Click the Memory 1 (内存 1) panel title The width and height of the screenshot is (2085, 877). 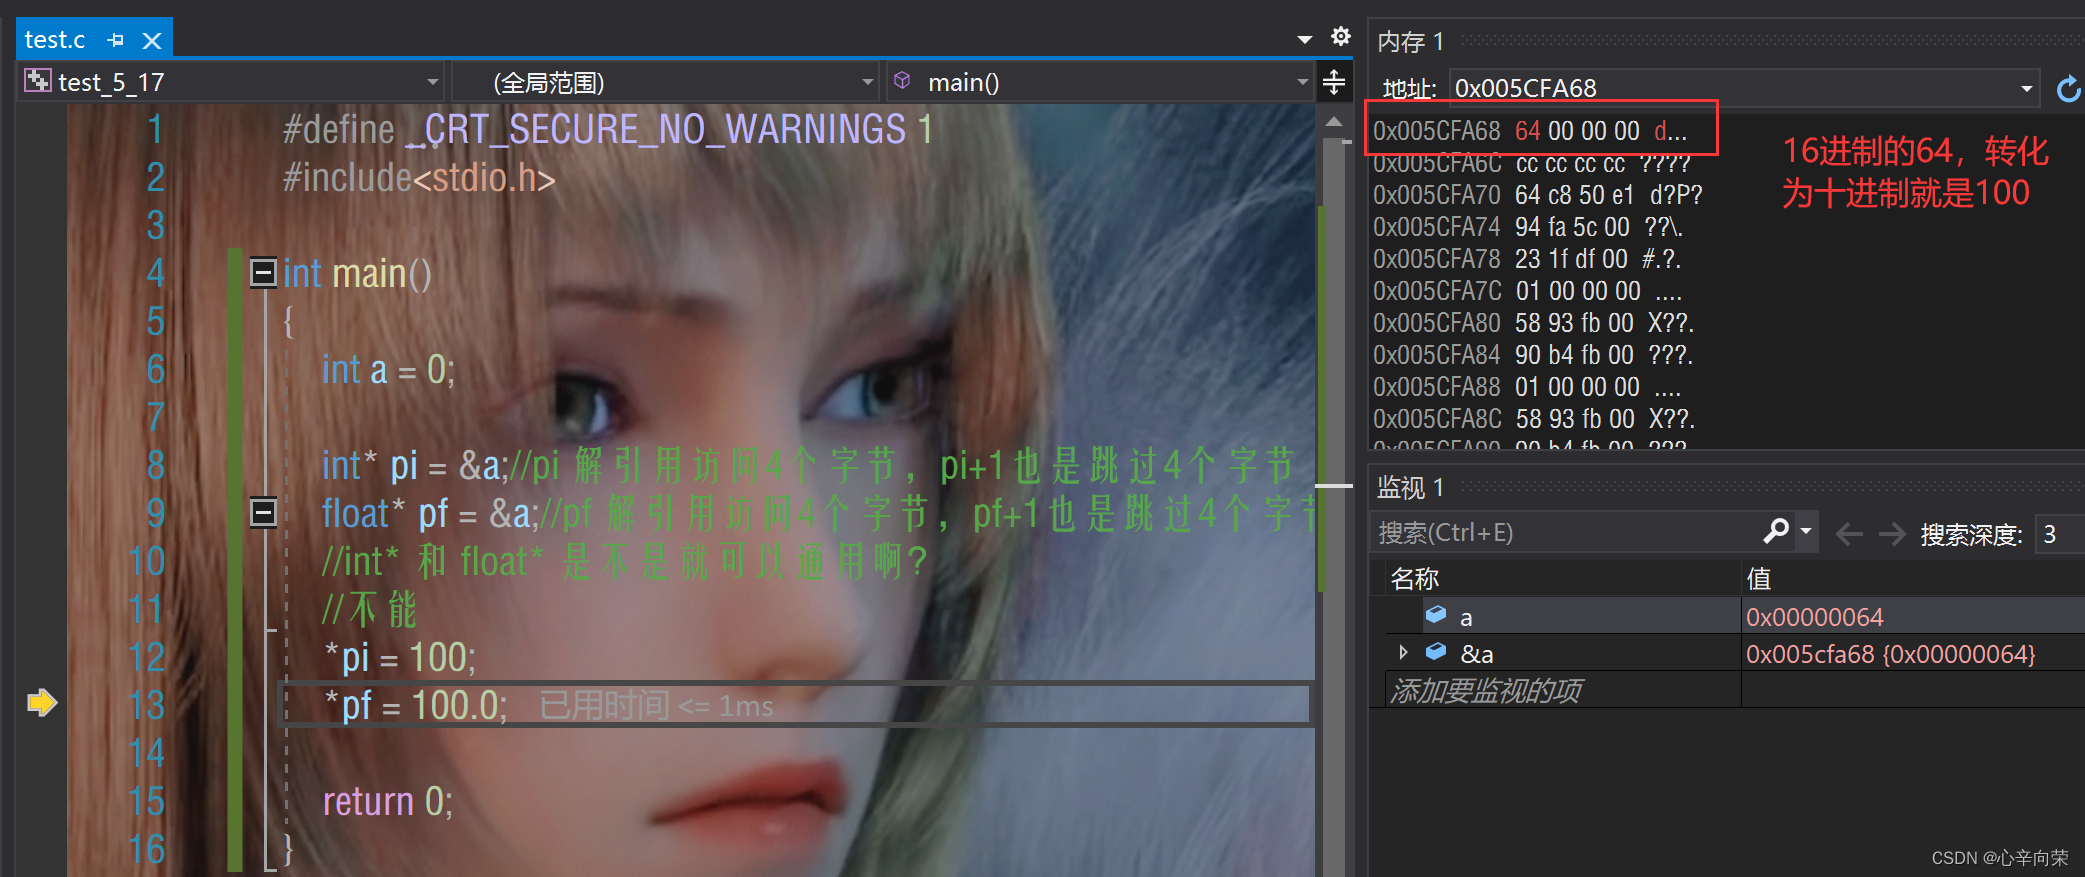(1411, 42)
